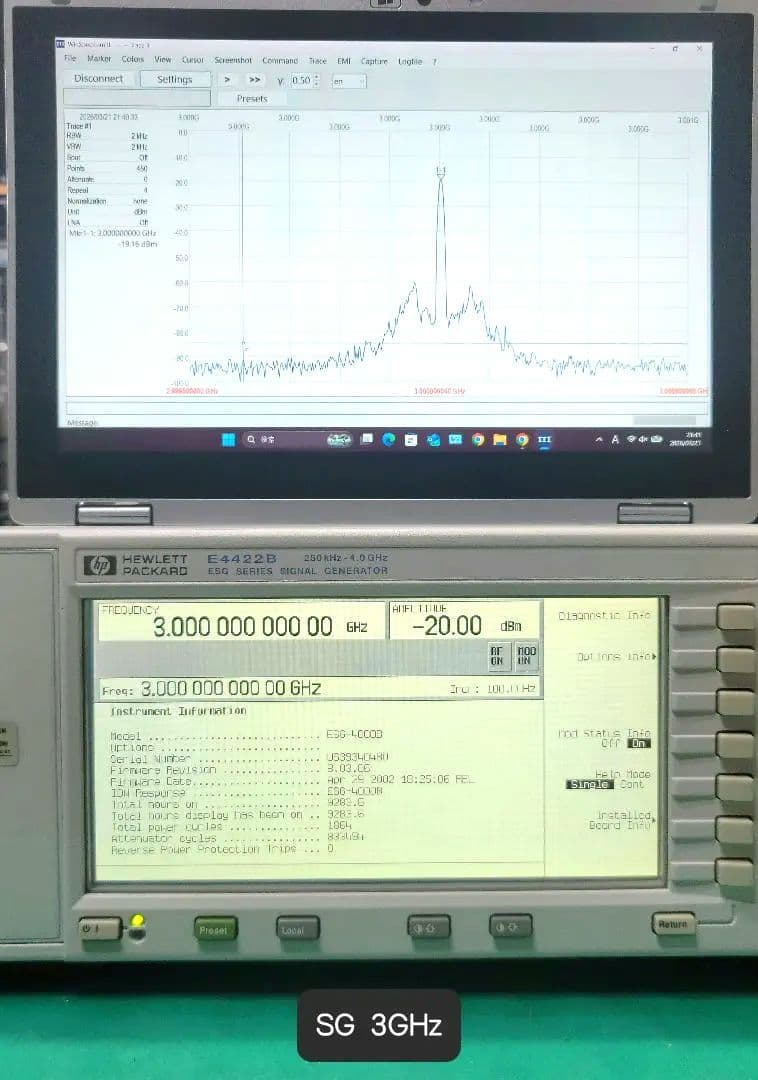
Task: Click the Mkr1 3.000000000 GHz readout
Action: [x=113, y=233]
